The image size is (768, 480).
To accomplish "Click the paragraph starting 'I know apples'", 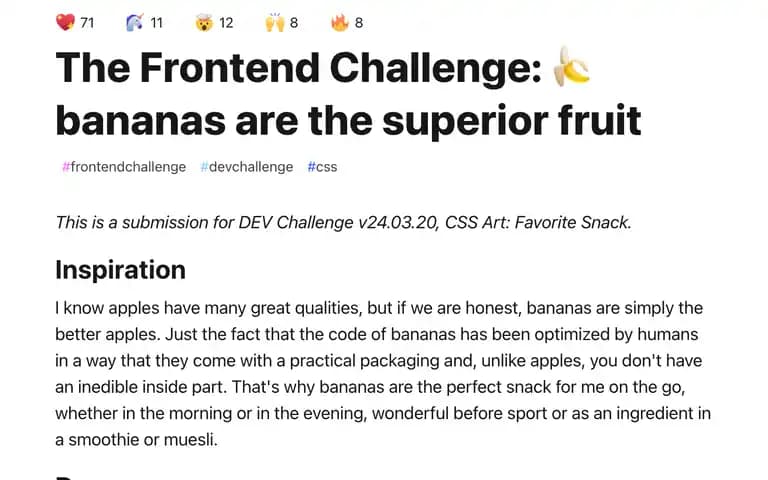I will click(383, 374).
